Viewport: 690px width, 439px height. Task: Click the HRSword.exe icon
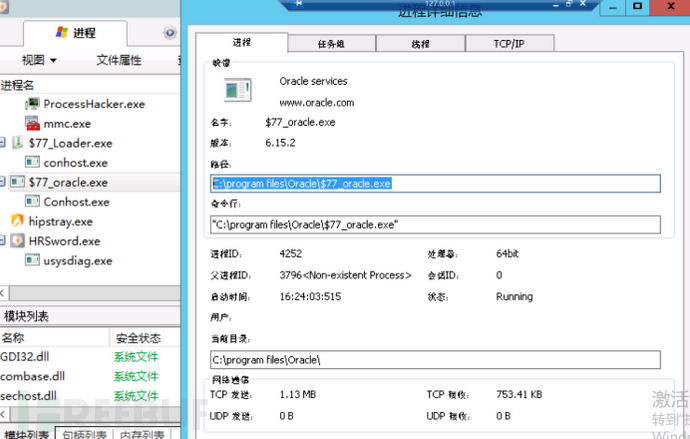tap(18, 241)
